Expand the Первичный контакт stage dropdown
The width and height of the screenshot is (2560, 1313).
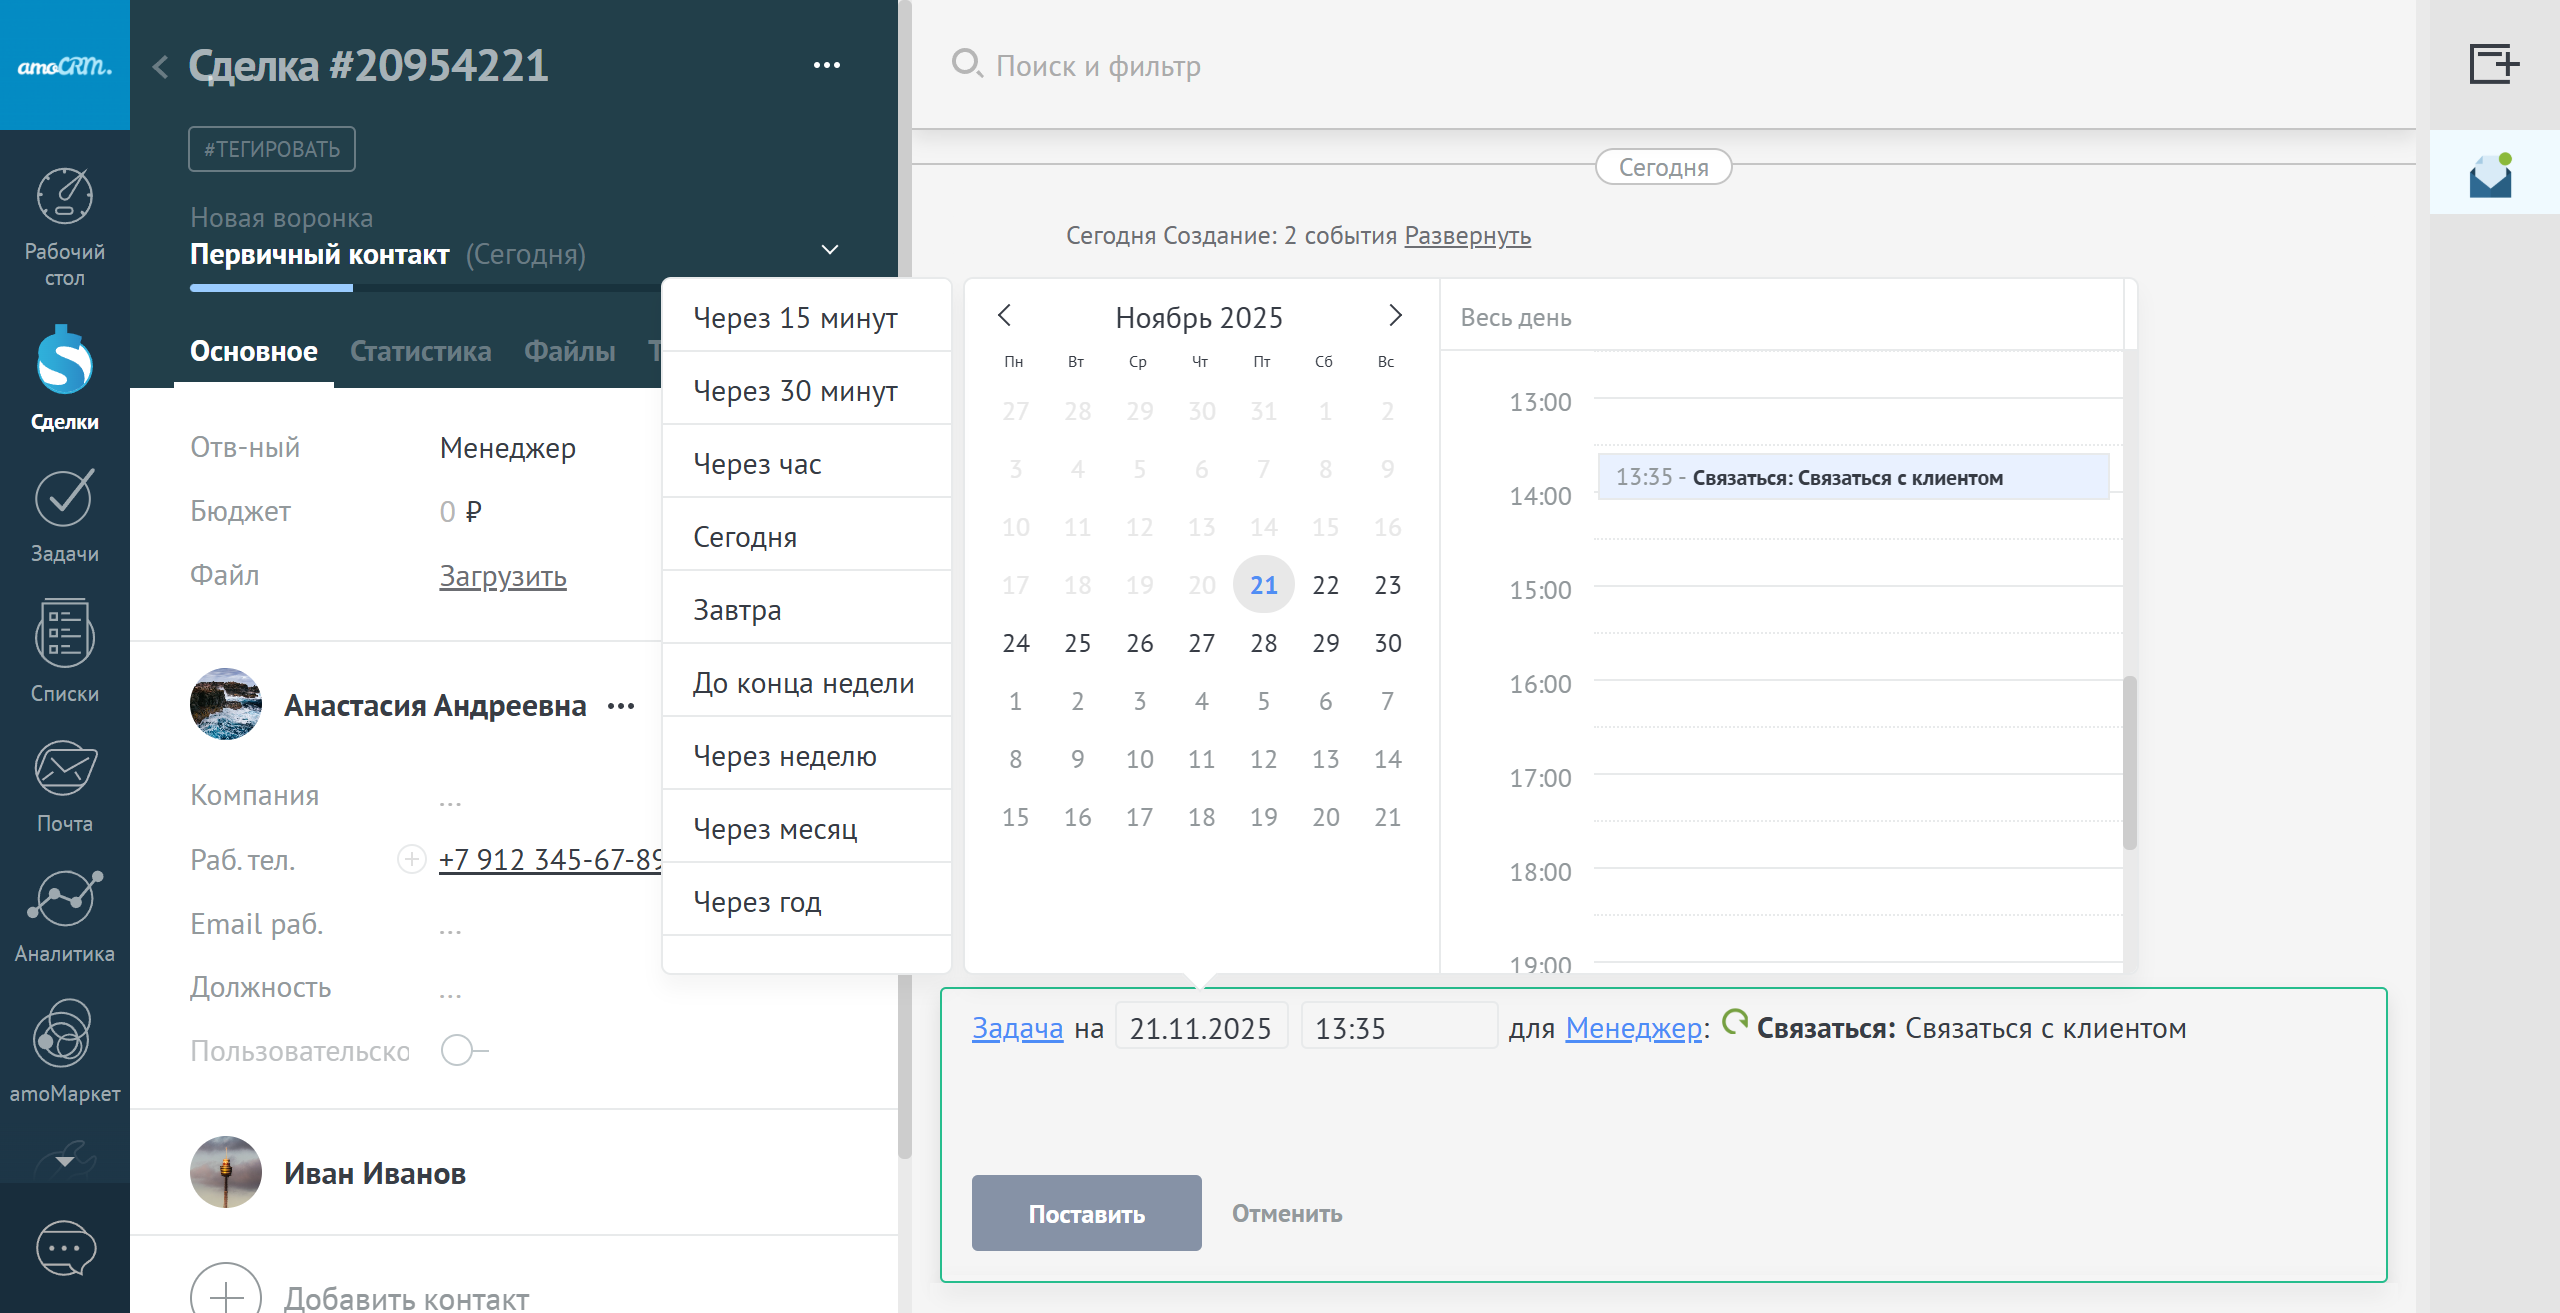(830, 250)
